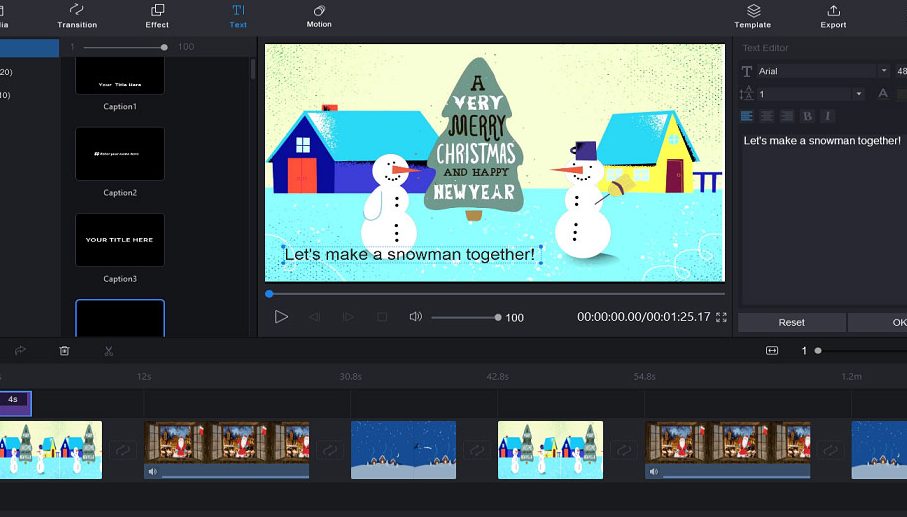Viewport: 907px width, 517px height.
Task: Delete selected clip with trash icon
Action: [64, 350]
